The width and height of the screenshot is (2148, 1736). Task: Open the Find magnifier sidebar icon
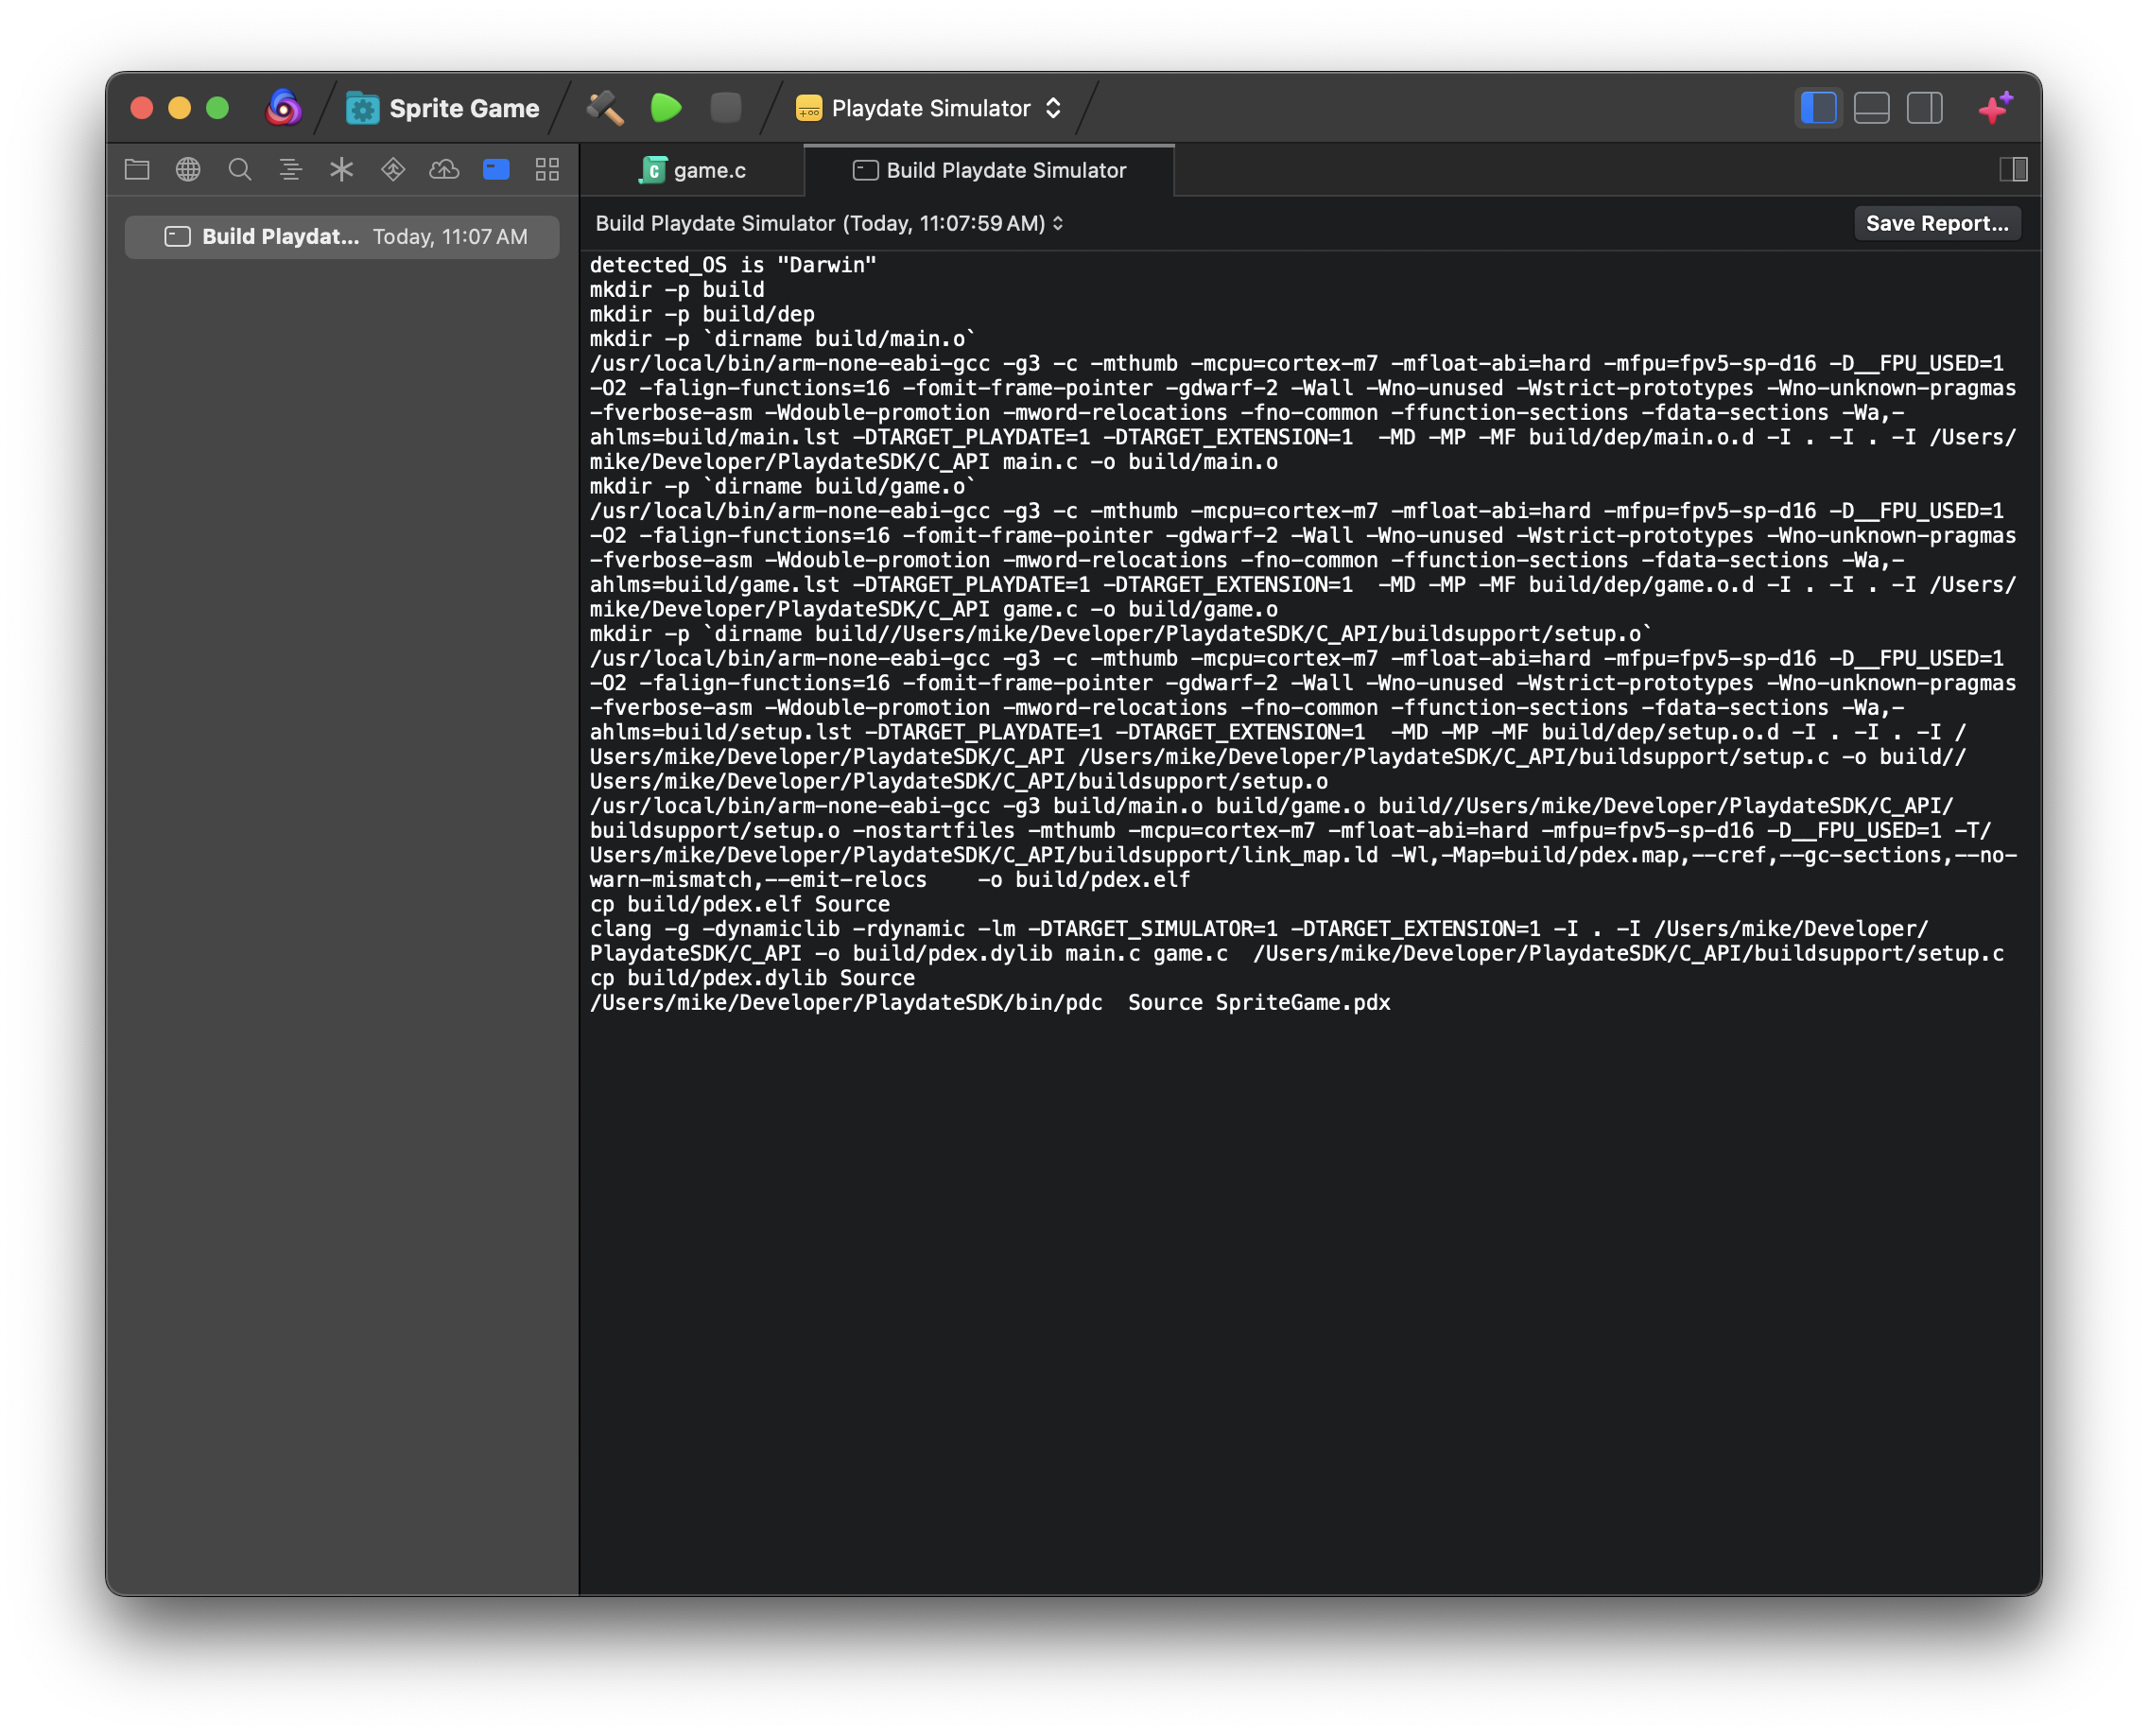click(240, 169)
